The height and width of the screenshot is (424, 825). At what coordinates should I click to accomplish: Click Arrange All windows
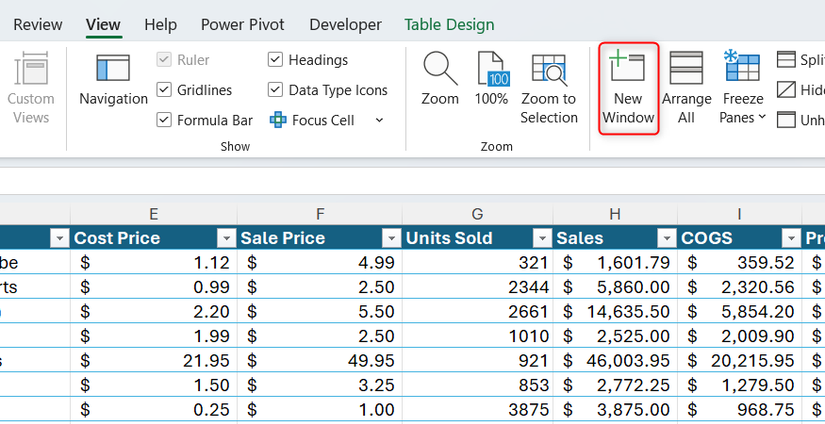[686, 88]
